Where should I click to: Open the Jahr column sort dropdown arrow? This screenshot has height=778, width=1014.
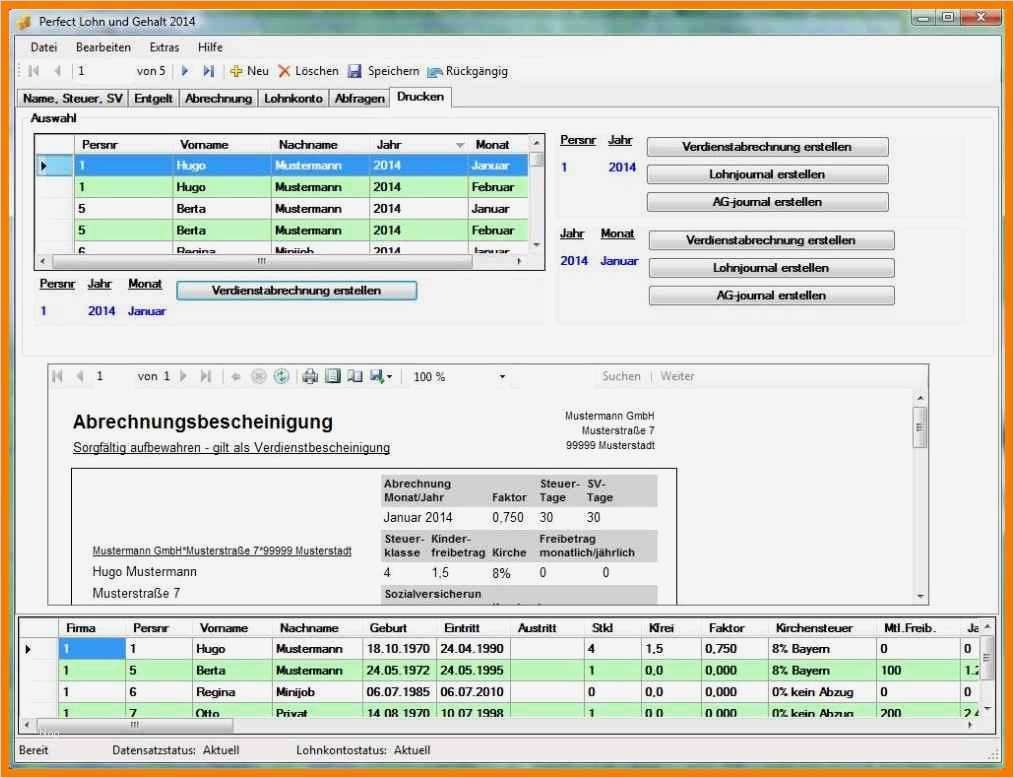[459, 144]
